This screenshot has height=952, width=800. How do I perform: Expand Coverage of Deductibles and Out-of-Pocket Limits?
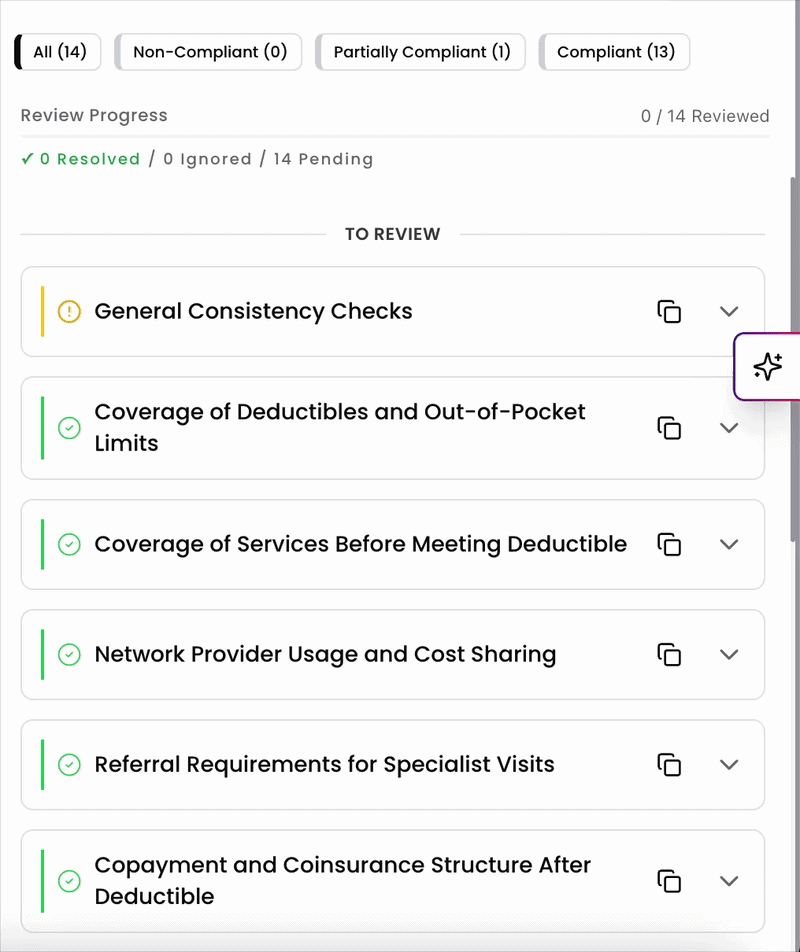pos(729,428)
